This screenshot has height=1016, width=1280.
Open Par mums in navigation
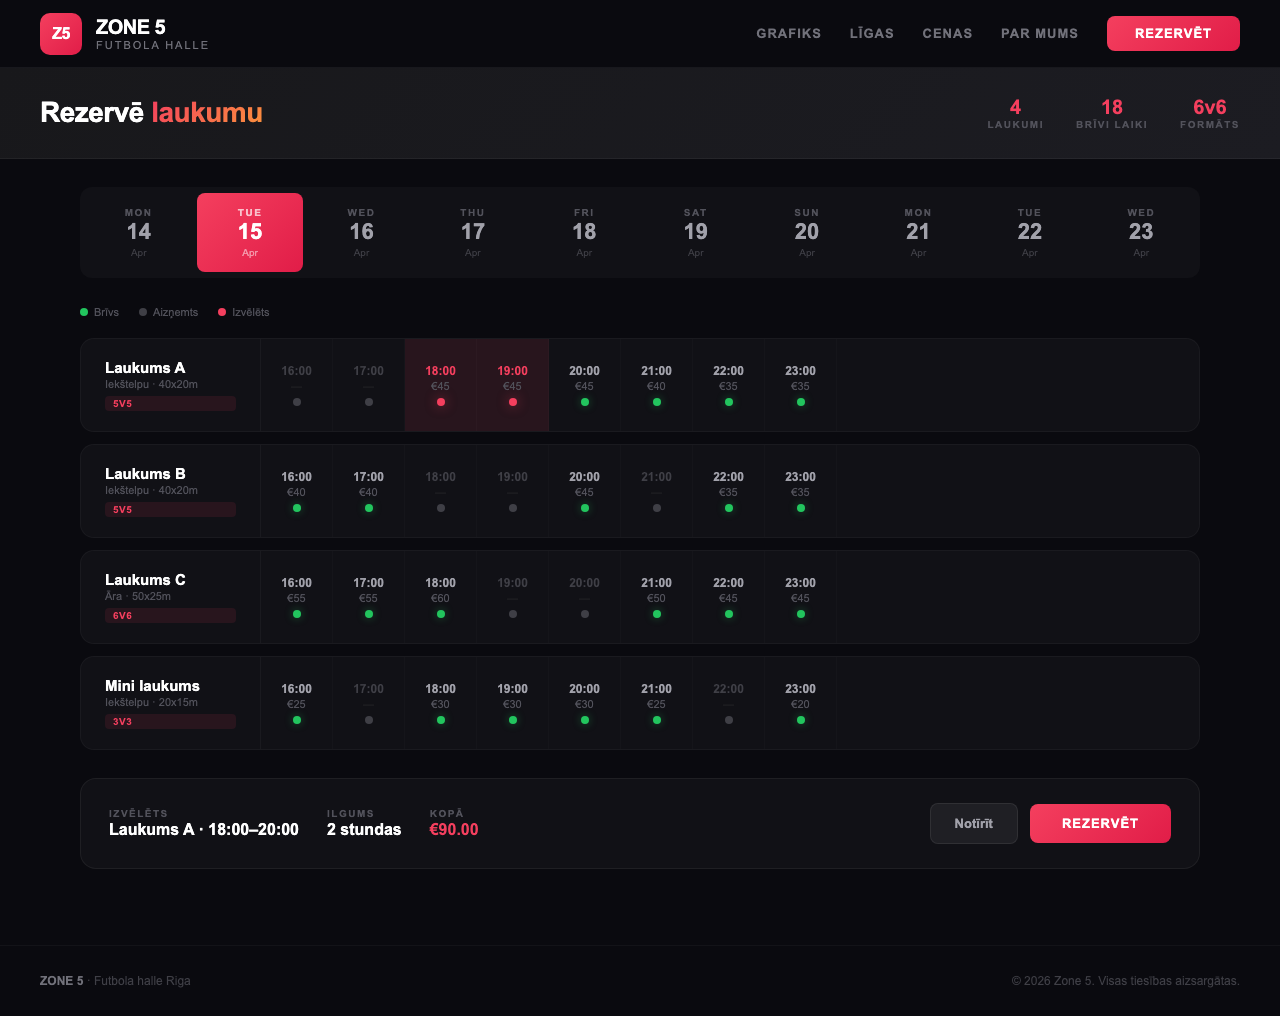tap(1039, 34)
